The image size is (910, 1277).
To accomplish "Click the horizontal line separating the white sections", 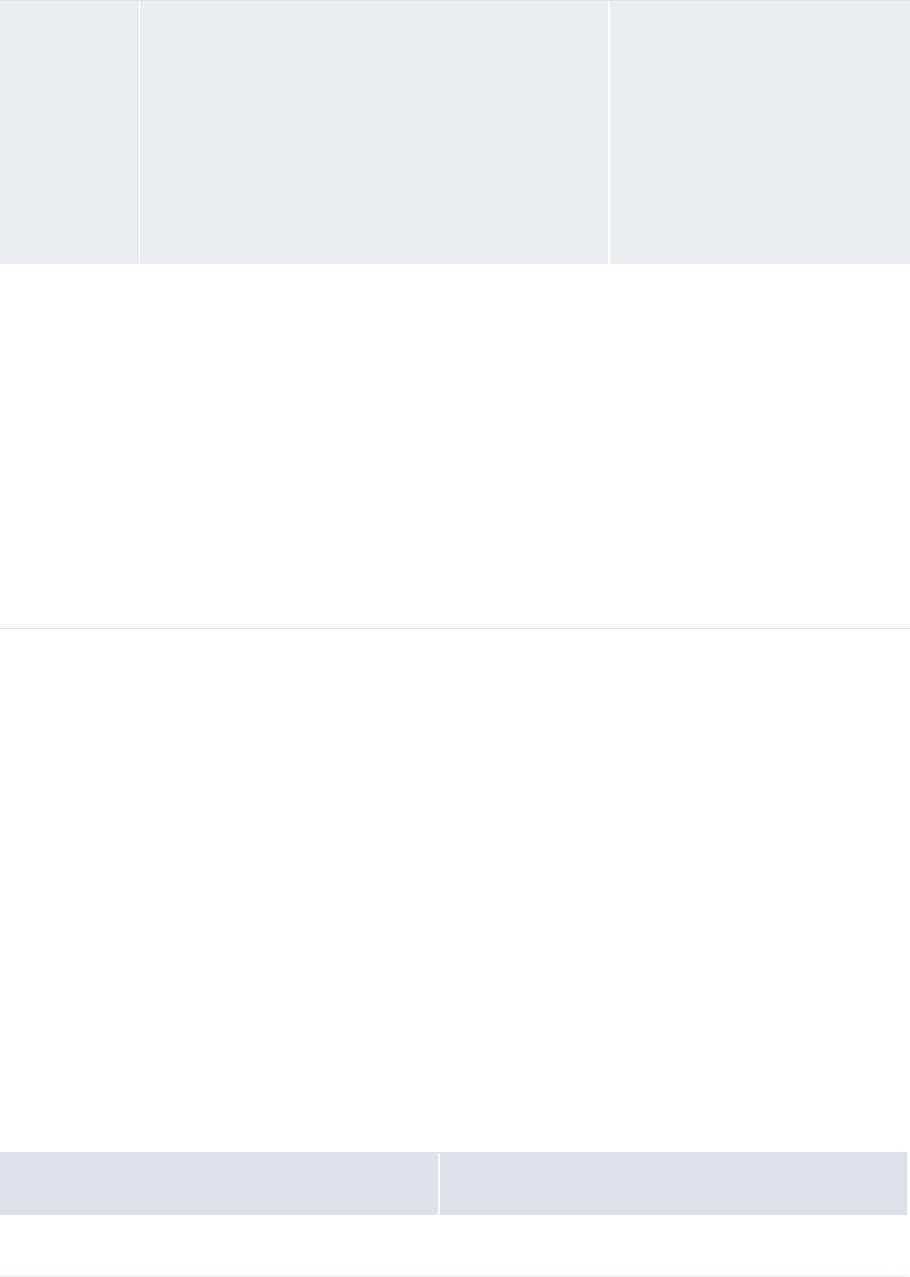I will tap(455, 628).
